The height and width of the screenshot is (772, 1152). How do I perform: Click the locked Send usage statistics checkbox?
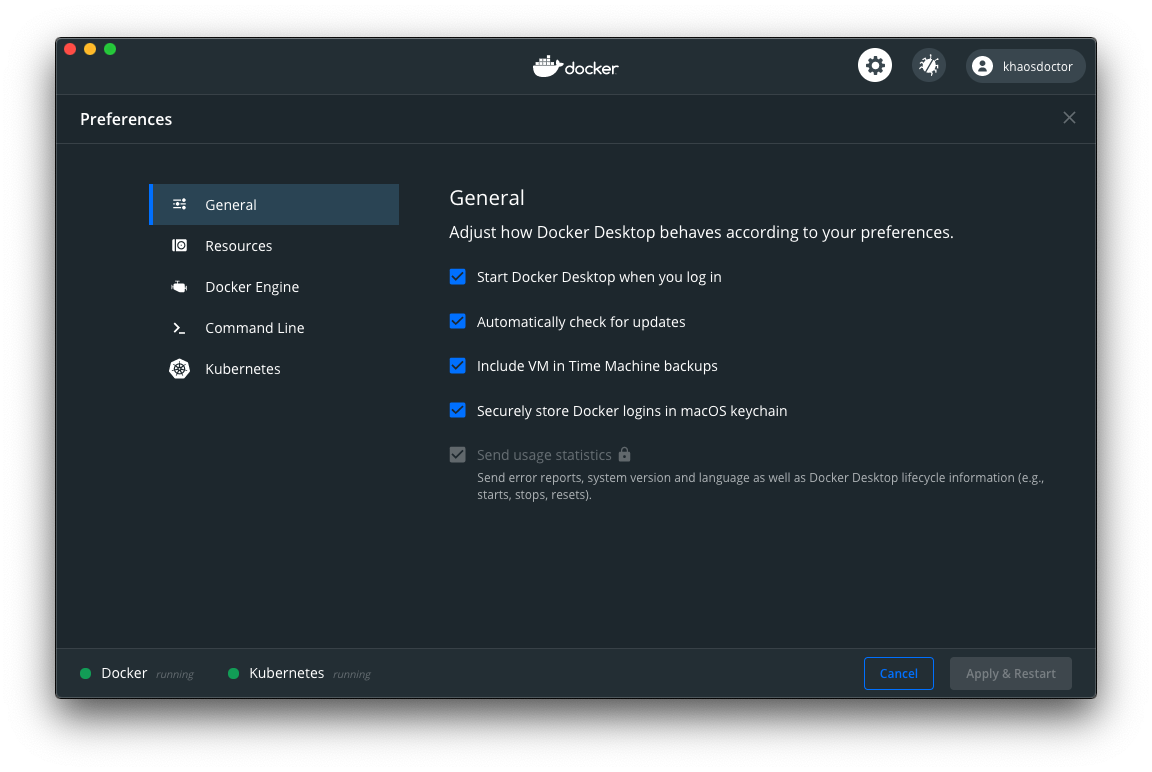tap(457, 455)
